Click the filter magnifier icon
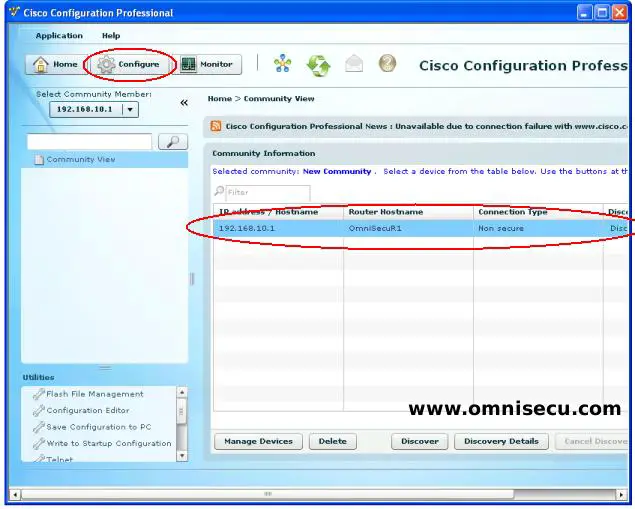The width and height of the screenshot is (635, 509). pos(219,191)
